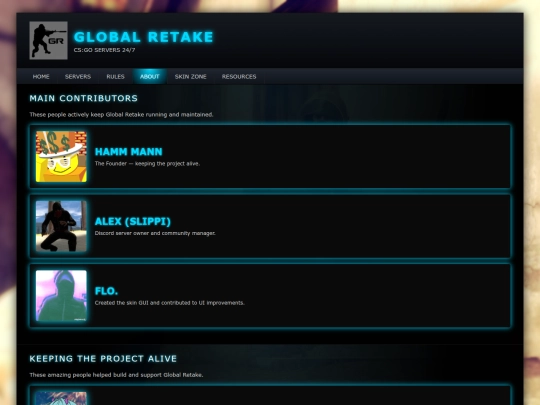This screenshot has width=540, height=405.
Task: Open the Rules page
Action: click(115, 76)
